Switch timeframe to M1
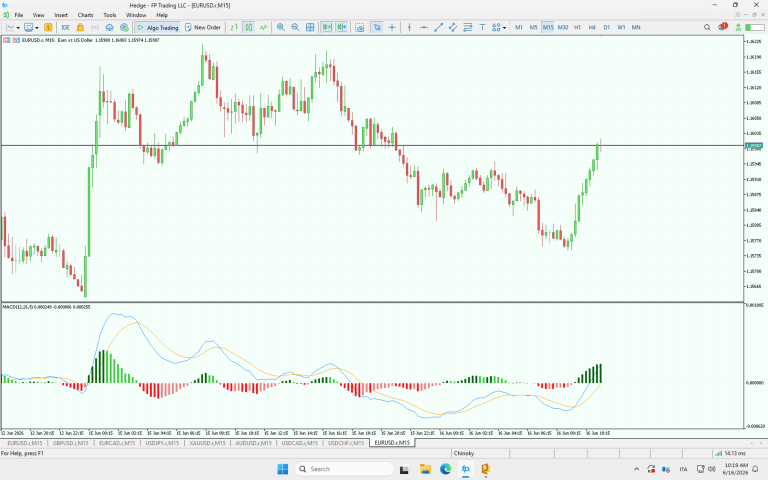The height and width of the screenshot is (480, 768). 519,27
